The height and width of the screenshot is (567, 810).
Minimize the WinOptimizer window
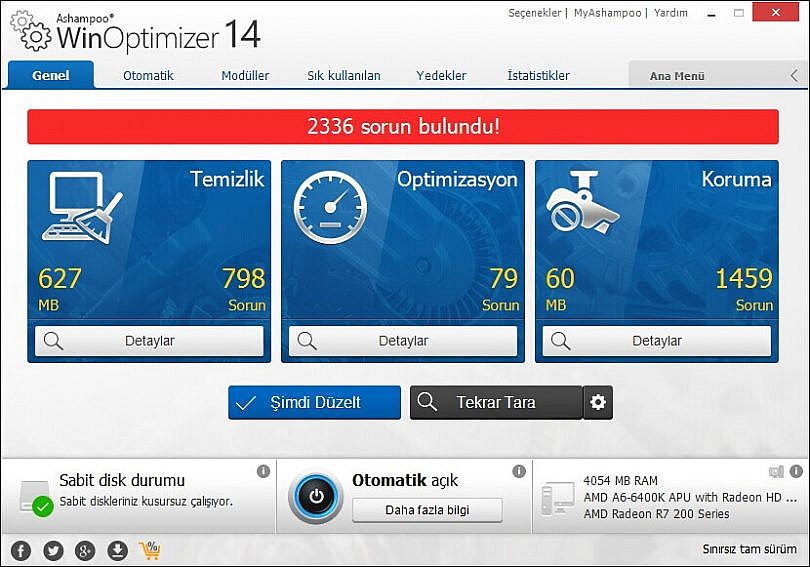click(711, 13)
